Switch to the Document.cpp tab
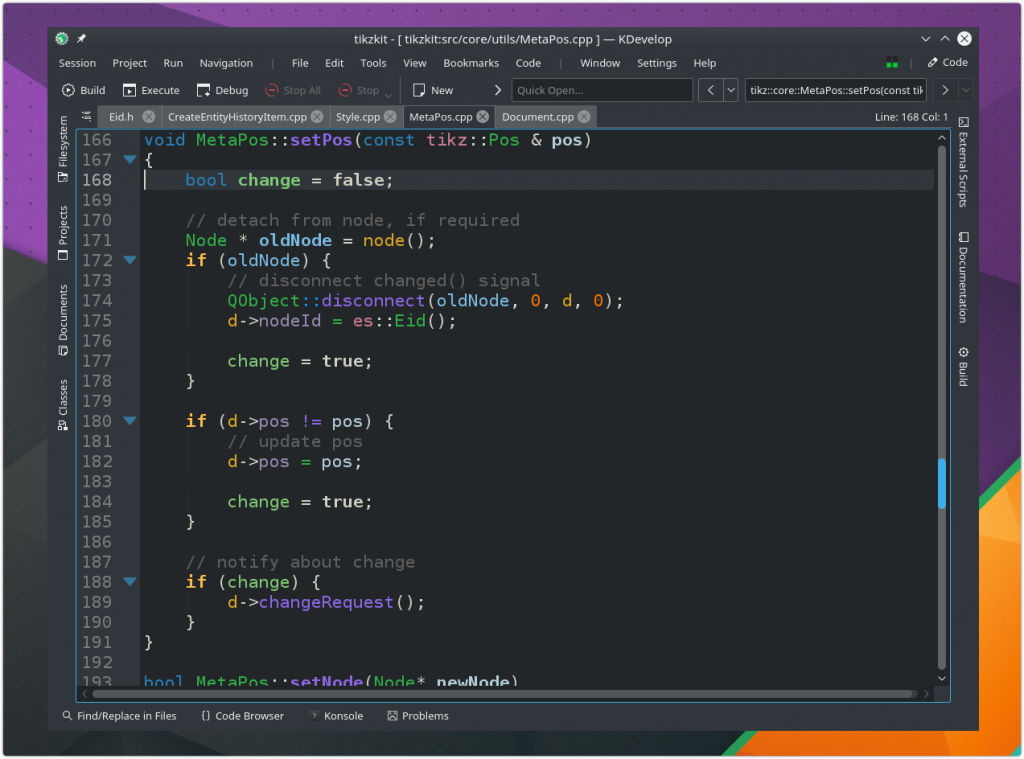Screen dimensions: 1024x759 tap(537, 117)
